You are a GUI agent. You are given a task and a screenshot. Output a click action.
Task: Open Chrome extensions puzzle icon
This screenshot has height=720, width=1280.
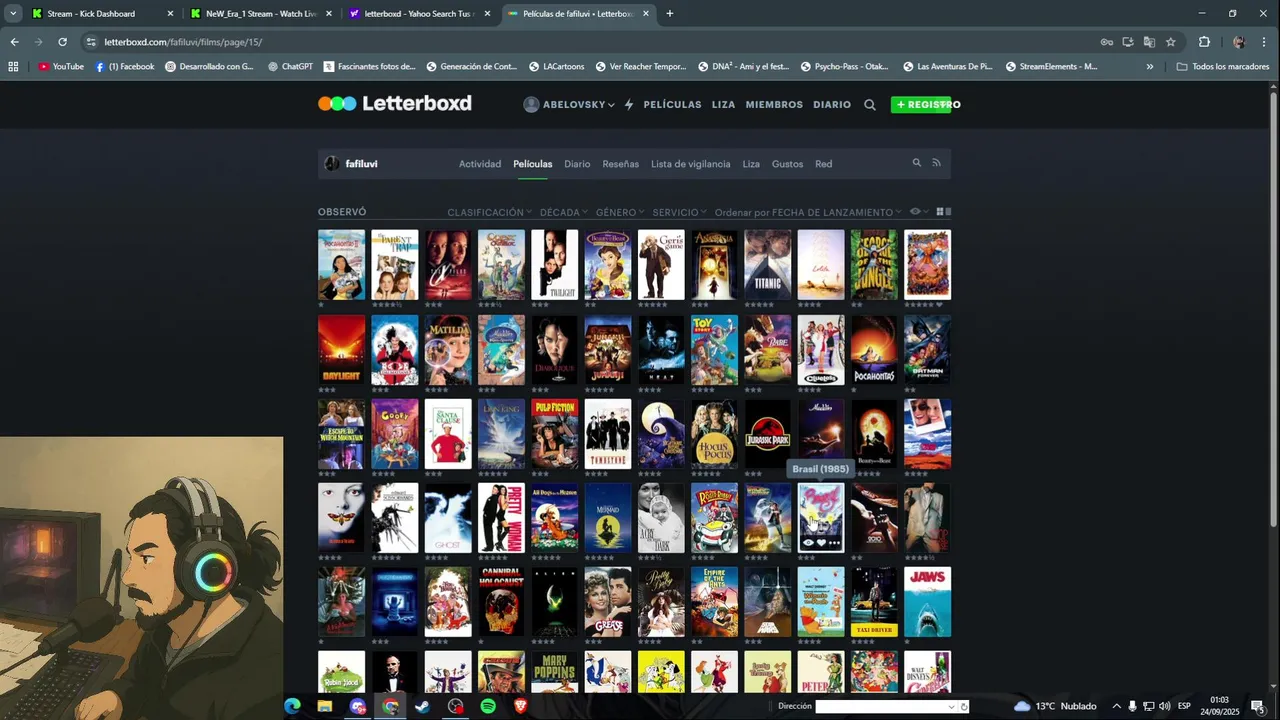(1204, 42)
